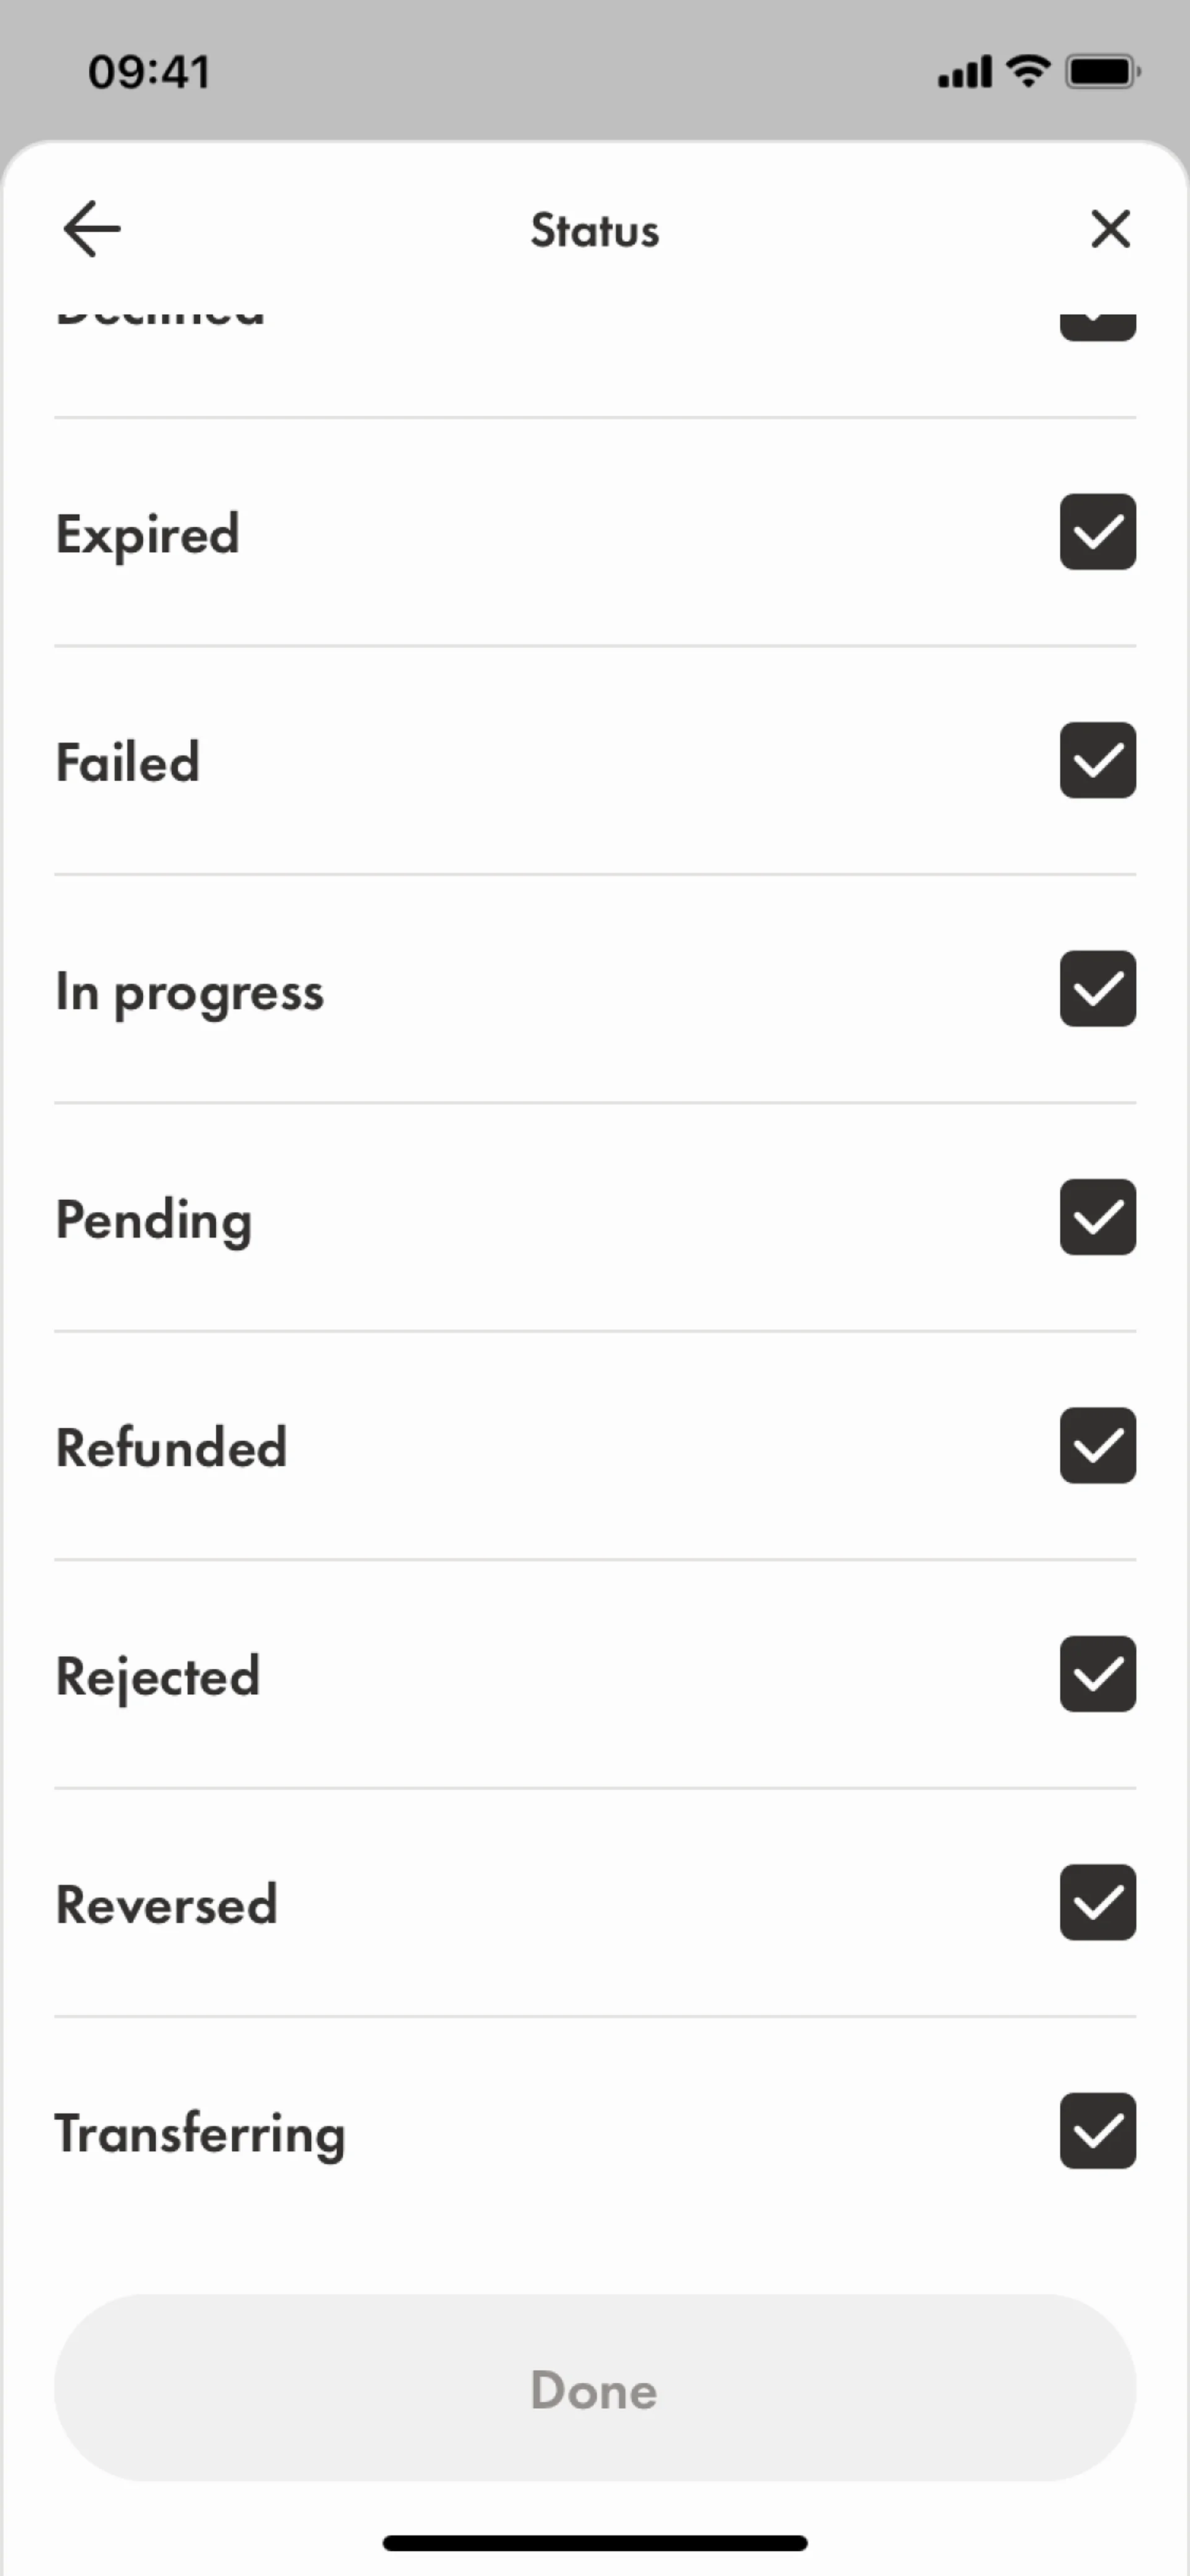
Task: Tap the Failed status label
Action: click(128, 762)
